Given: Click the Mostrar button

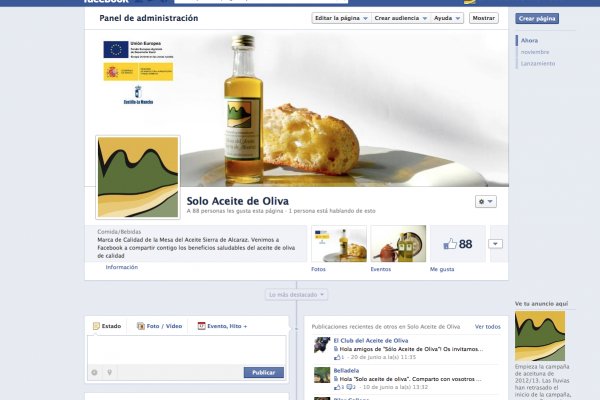Looking at the screenshot, I should tap(484, 18).
